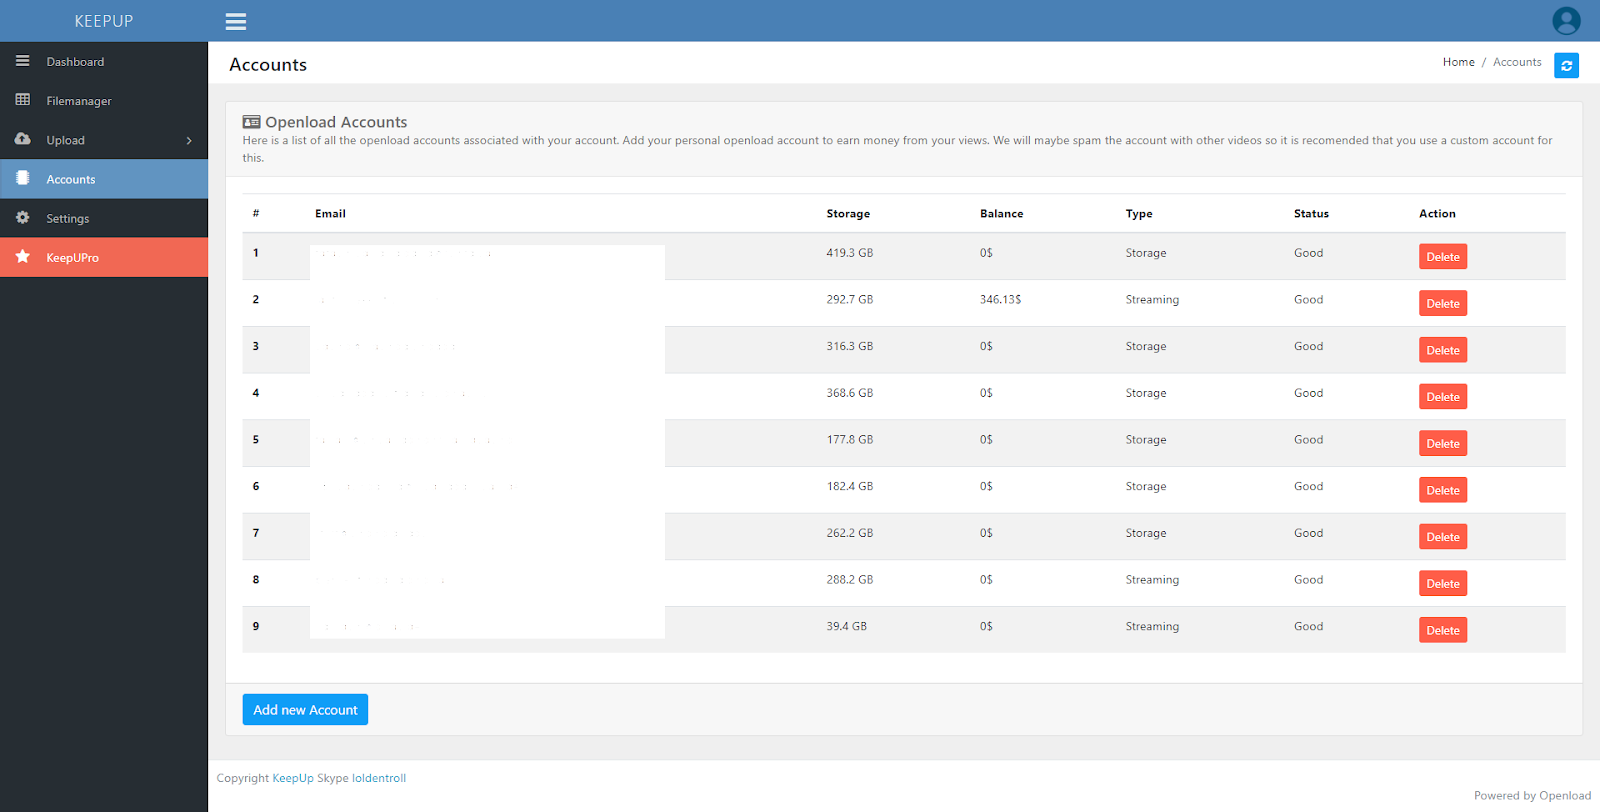
Task: Click the Add new Account button
Action: click(305, 710)
